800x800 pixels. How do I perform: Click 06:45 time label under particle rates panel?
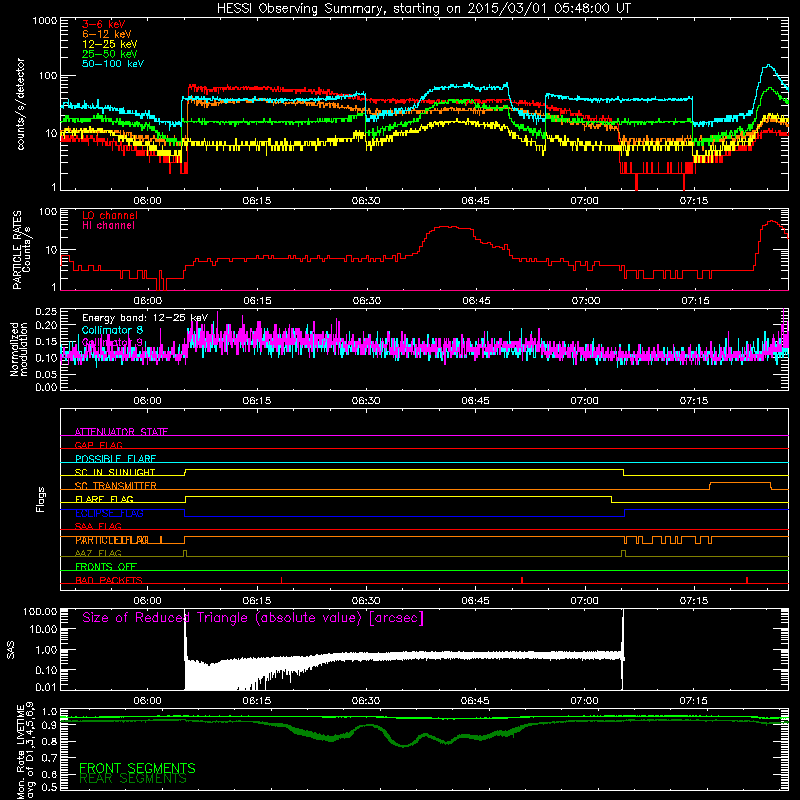coord(476,301)
